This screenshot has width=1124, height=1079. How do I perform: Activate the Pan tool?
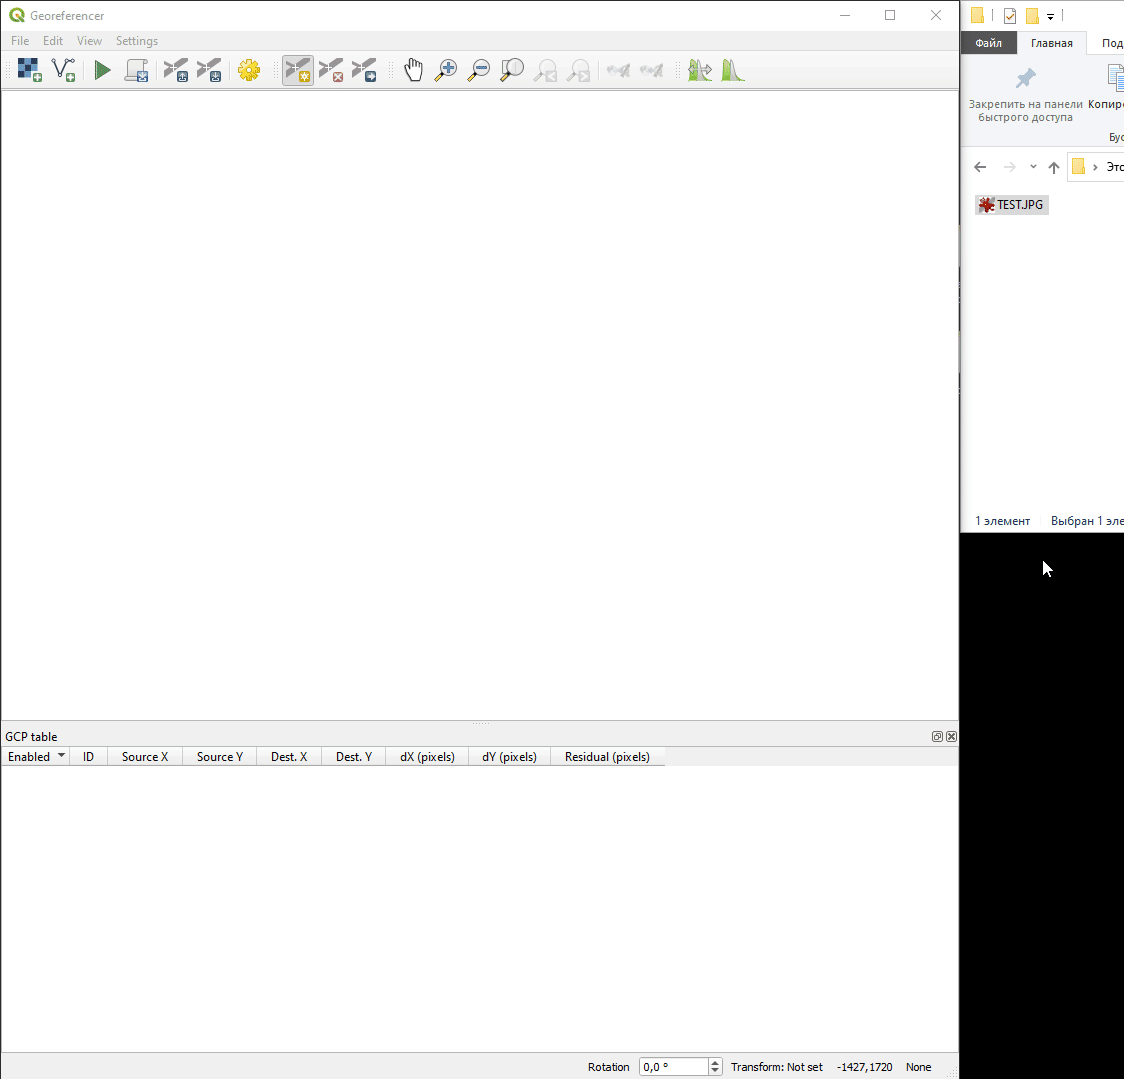click(413, 70)
